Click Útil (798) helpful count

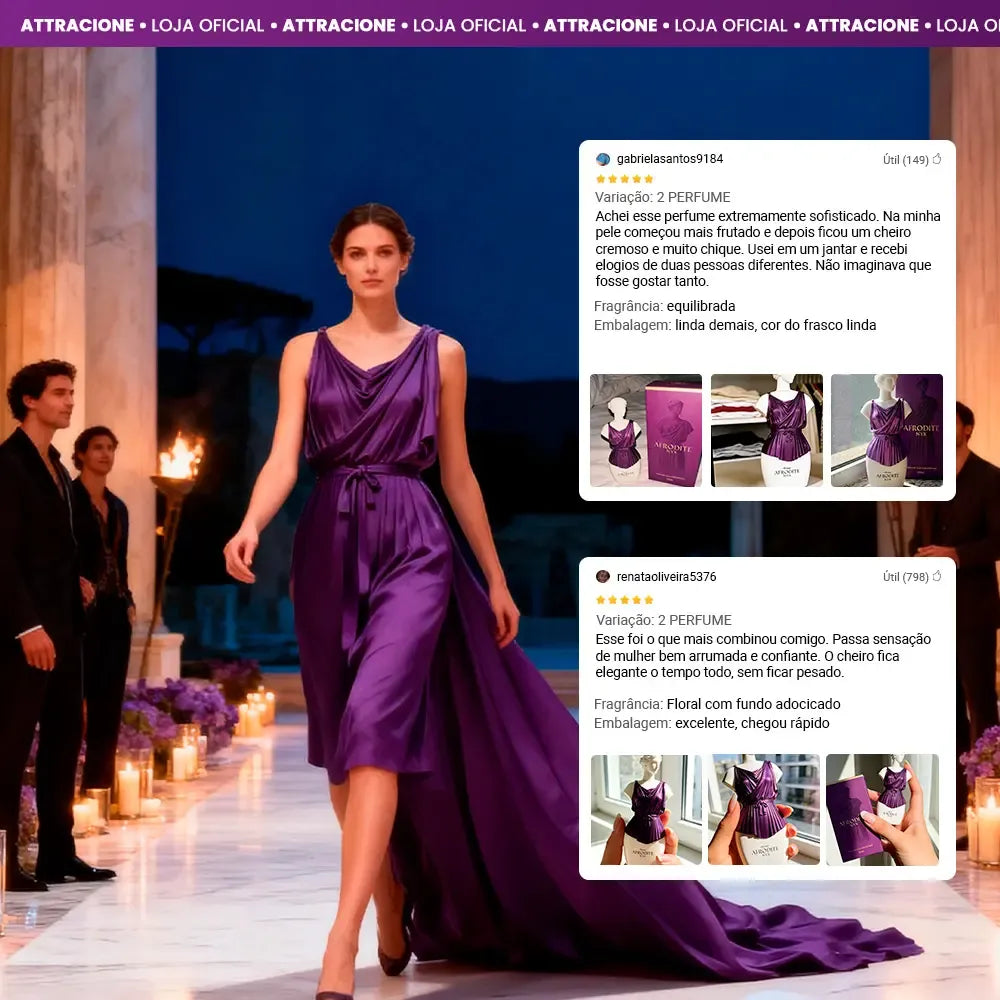906,577
